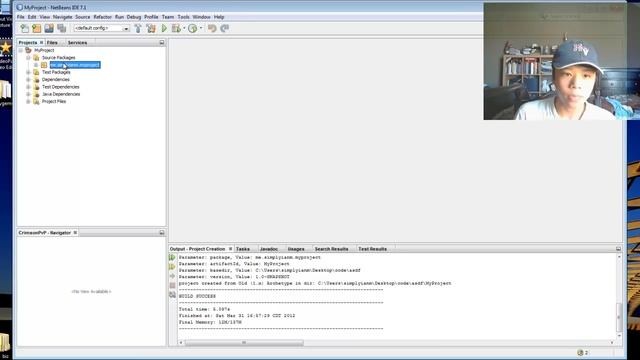
Task: Switch to the Search Results tab
Action: pos(331,249)
